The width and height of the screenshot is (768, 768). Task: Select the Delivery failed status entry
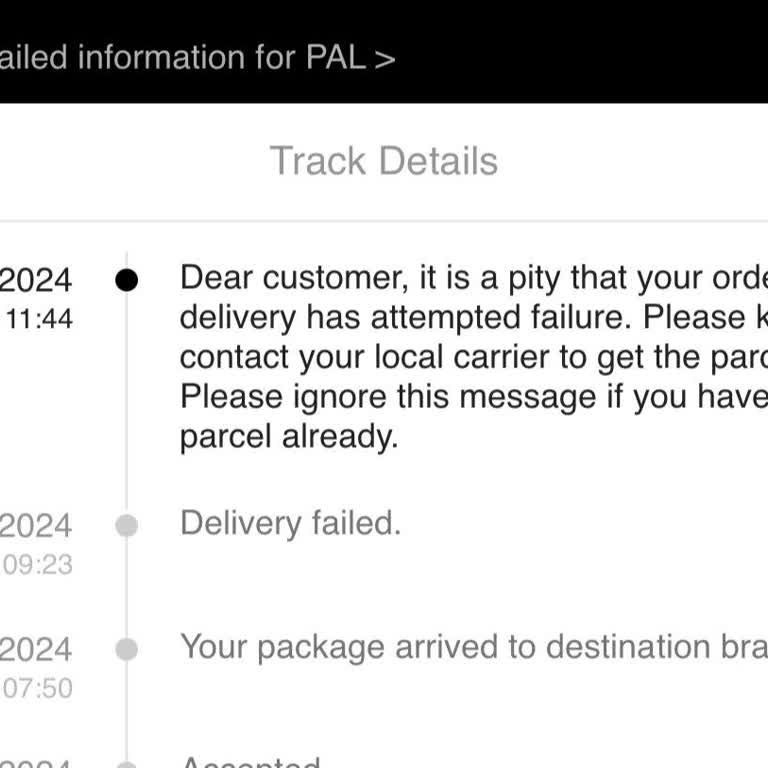pos(290,523)
